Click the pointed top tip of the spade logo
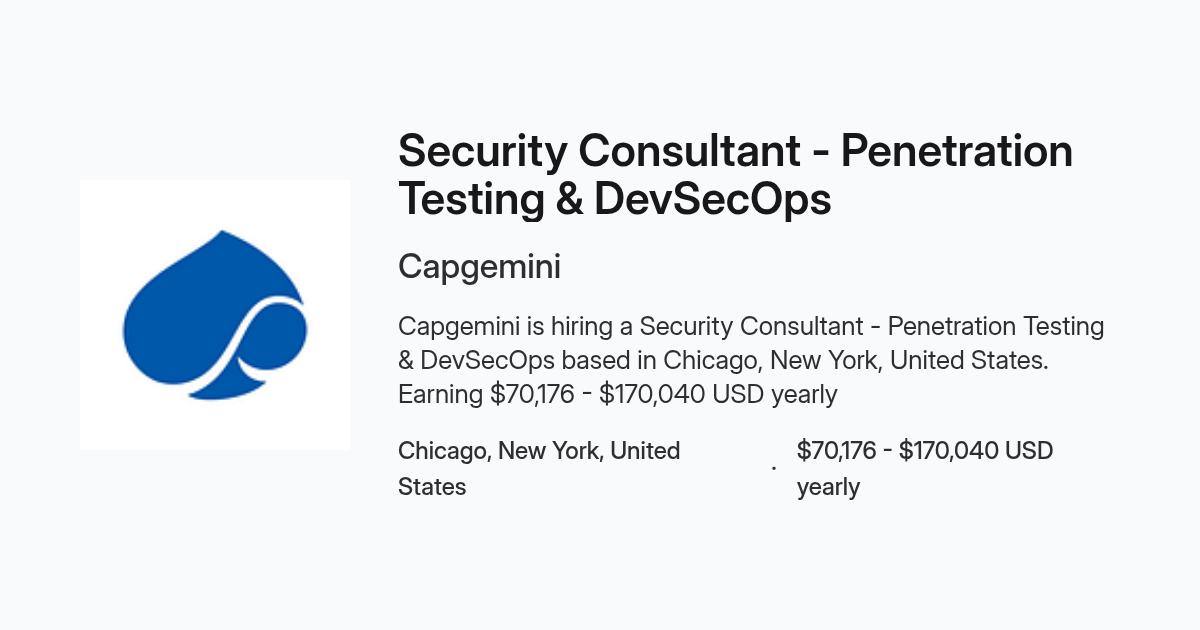 pos(222,235)
